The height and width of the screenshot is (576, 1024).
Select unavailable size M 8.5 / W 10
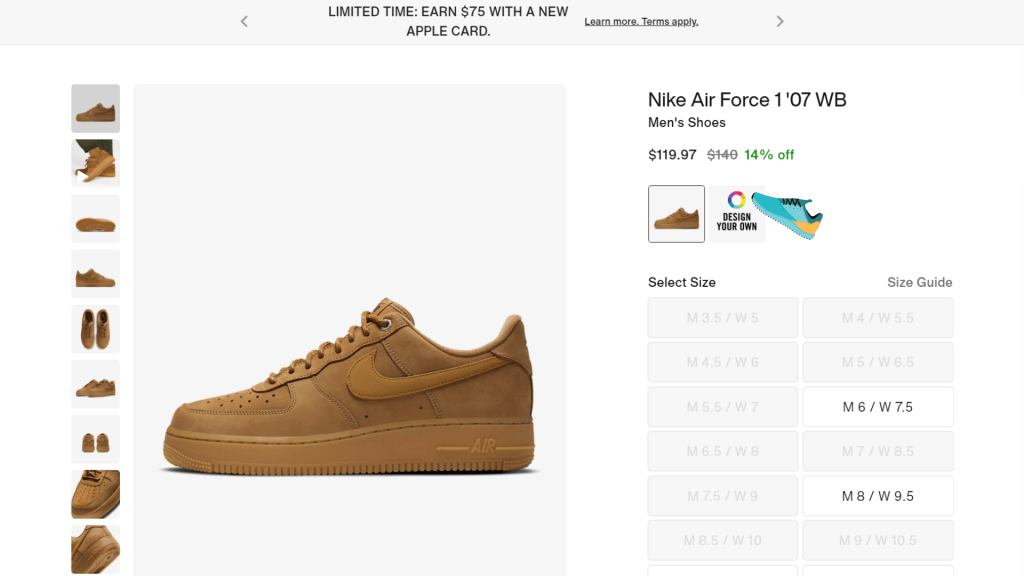[723, 541]
